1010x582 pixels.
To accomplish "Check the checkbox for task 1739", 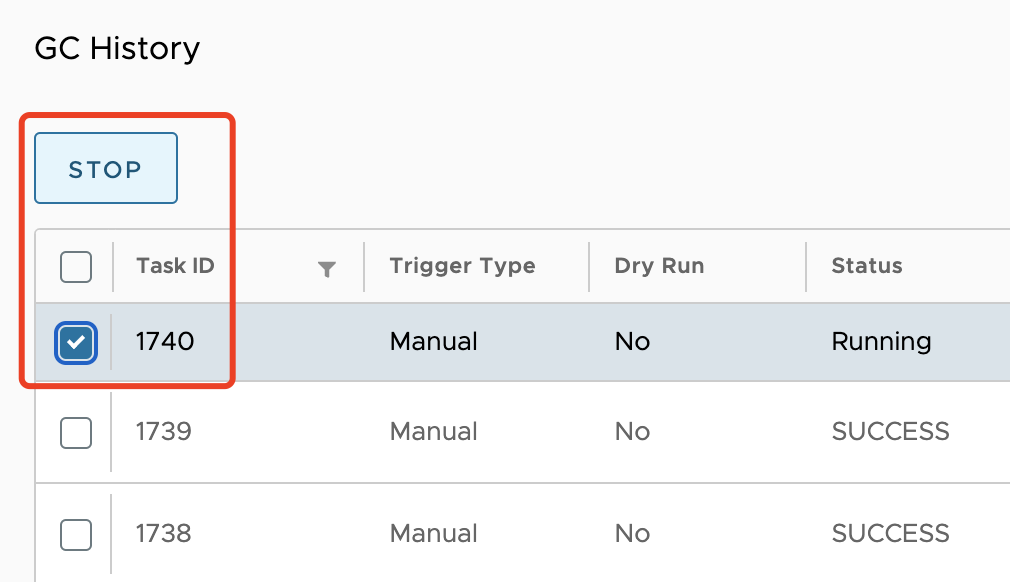I will [x=76, y=431].
